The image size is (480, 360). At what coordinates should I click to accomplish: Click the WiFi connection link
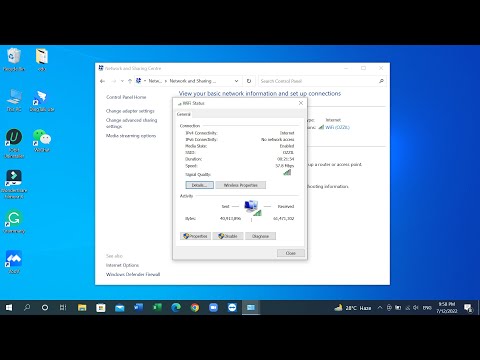click(337, 127)
